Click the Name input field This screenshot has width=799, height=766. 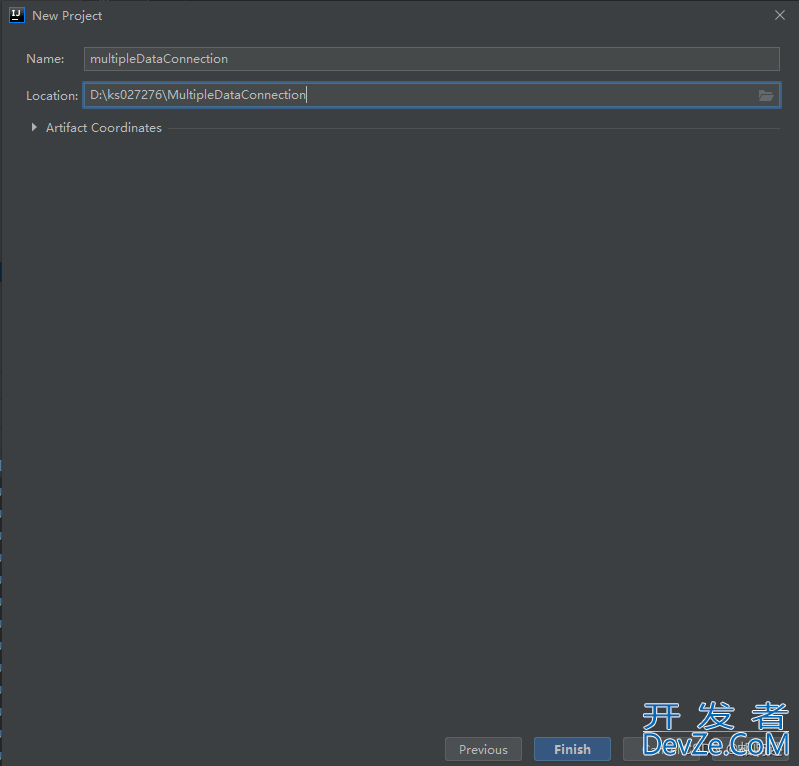pyautogui.click(x=432, y=59)
